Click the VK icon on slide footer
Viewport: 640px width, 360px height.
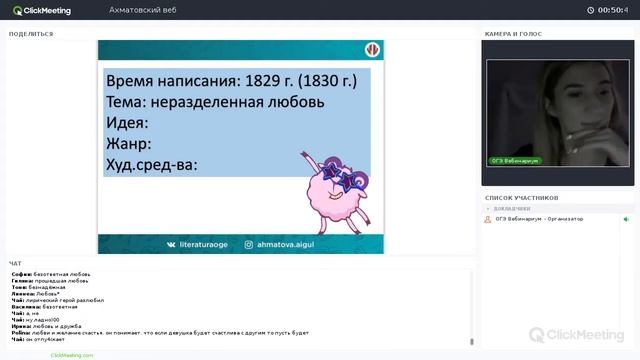tap(171, 244)
